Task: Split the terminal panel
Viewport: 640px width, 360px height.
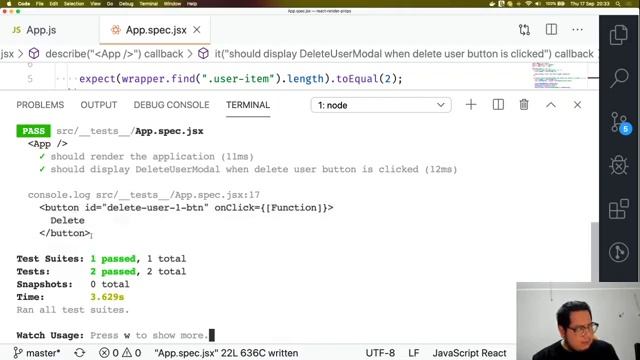Action: pos(498,105)
